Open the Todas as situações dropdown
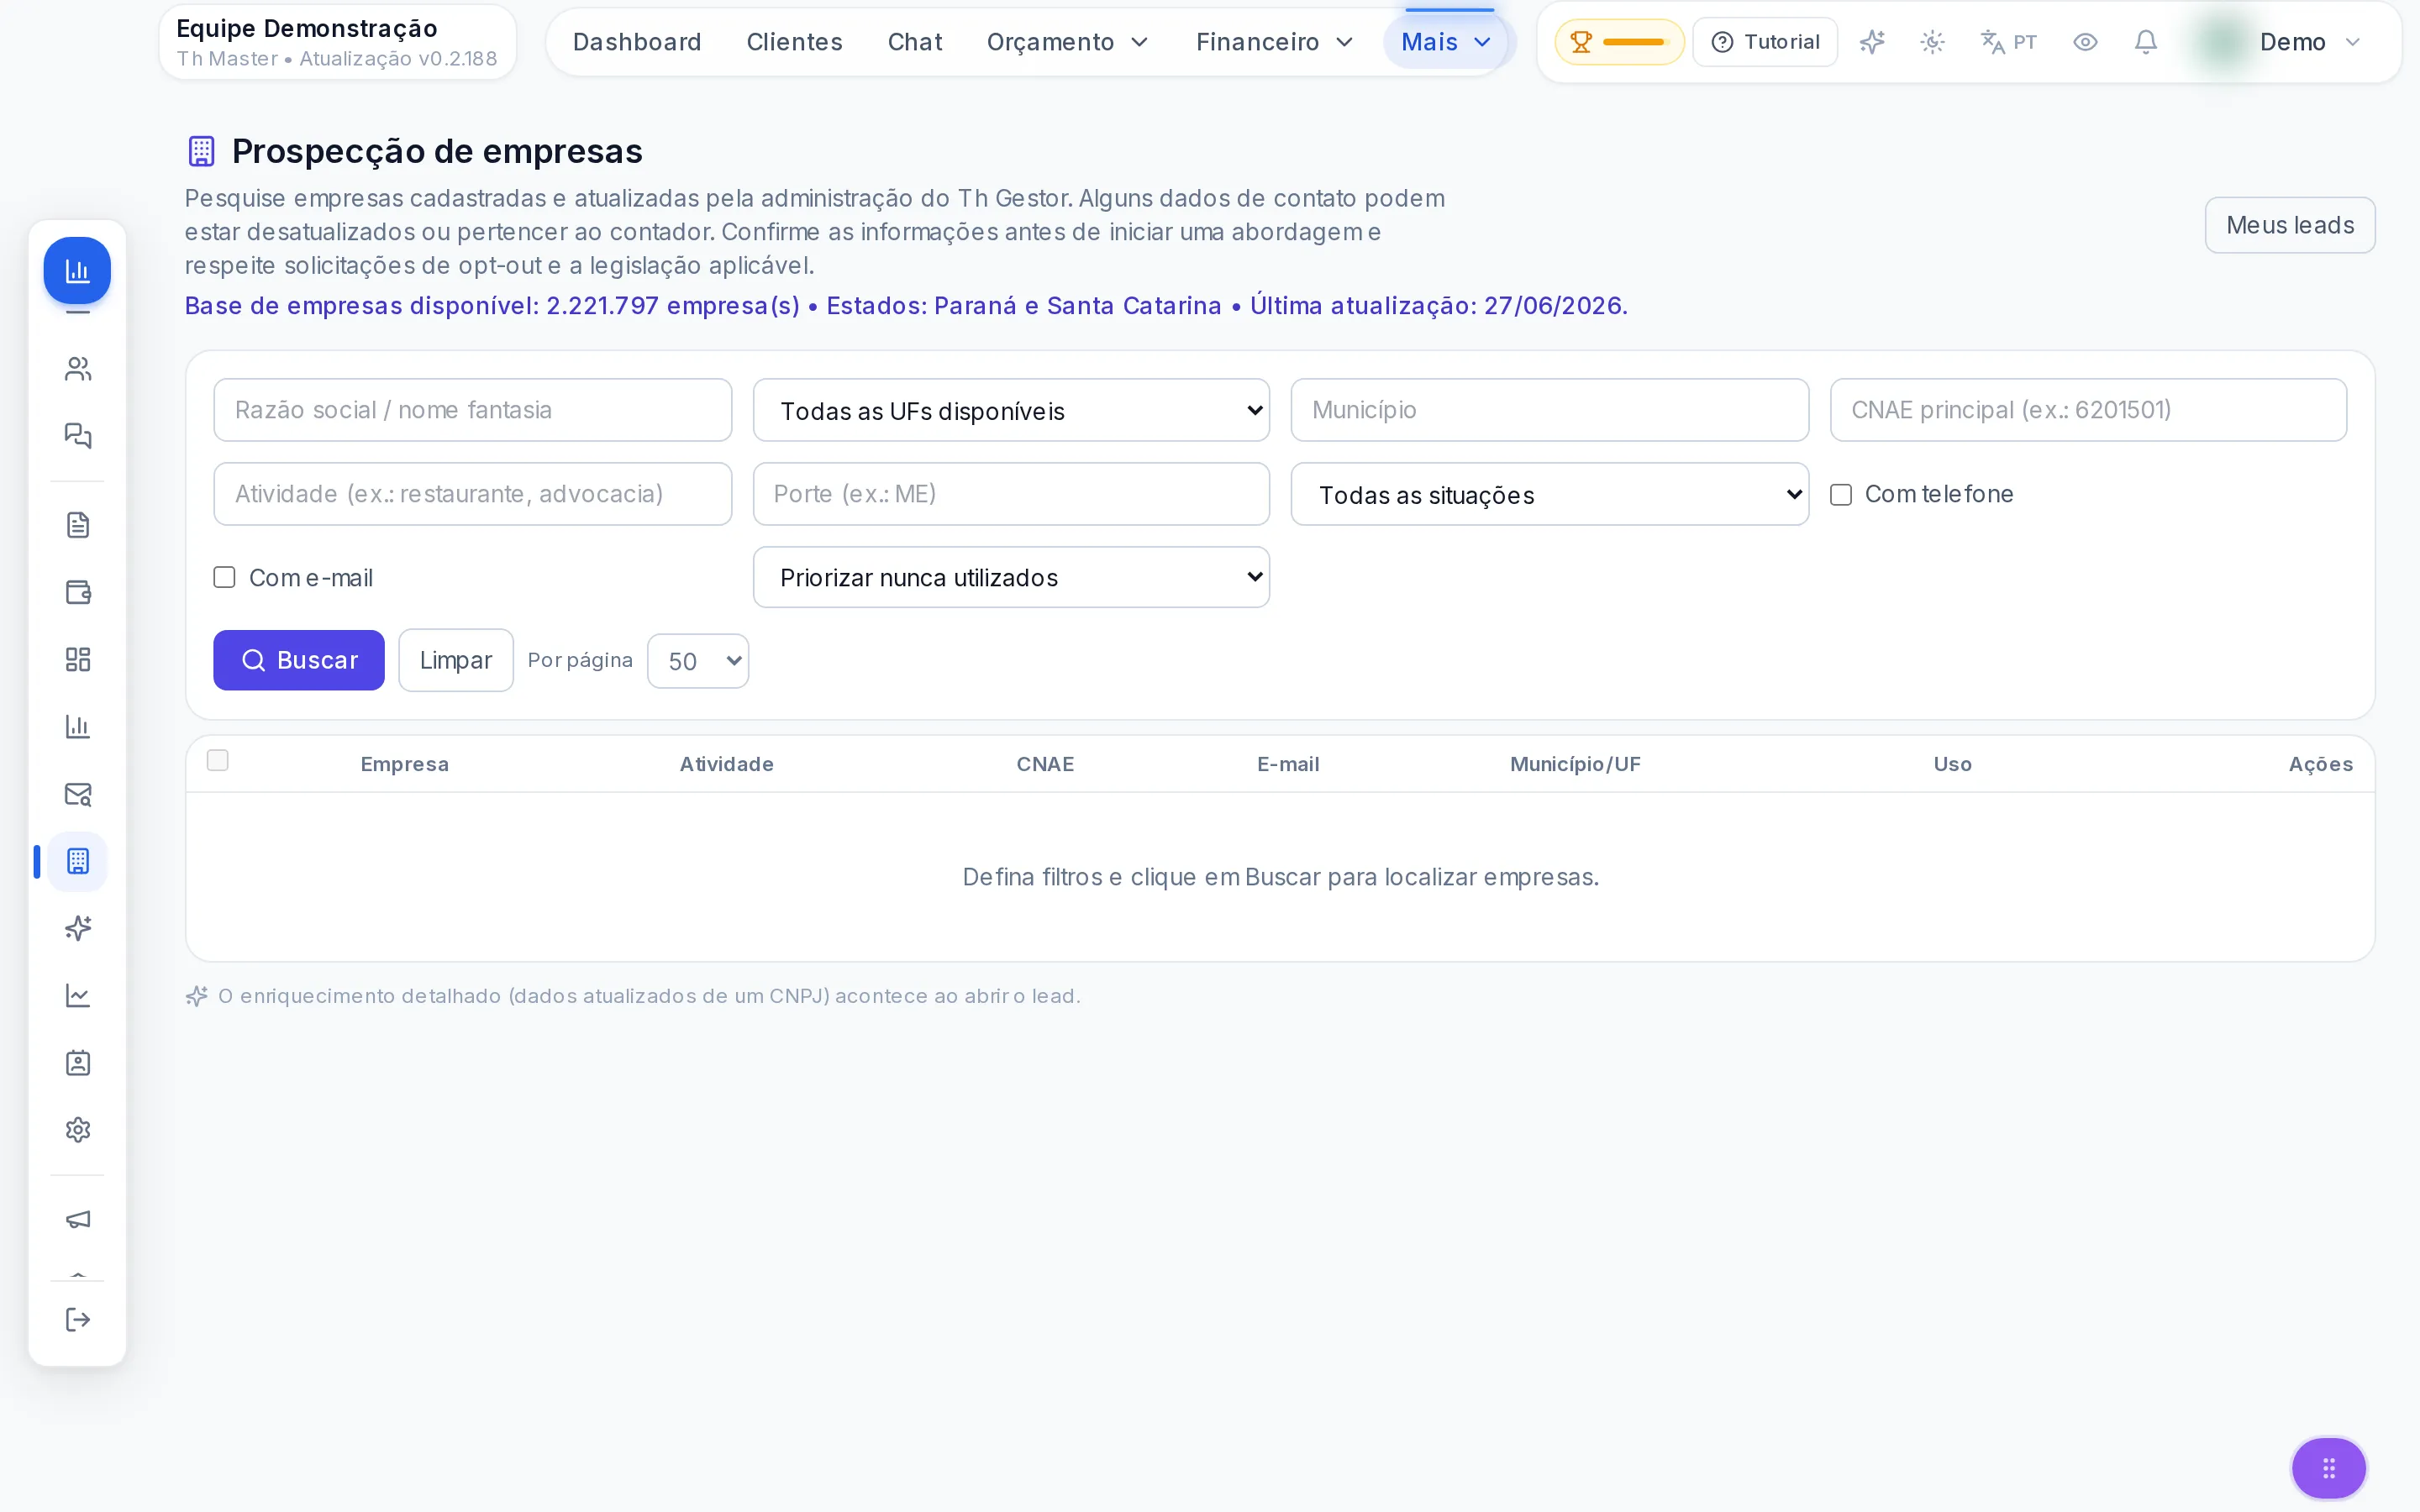The height and width of the screenshot is (1512, 2420). [1549, 494]
